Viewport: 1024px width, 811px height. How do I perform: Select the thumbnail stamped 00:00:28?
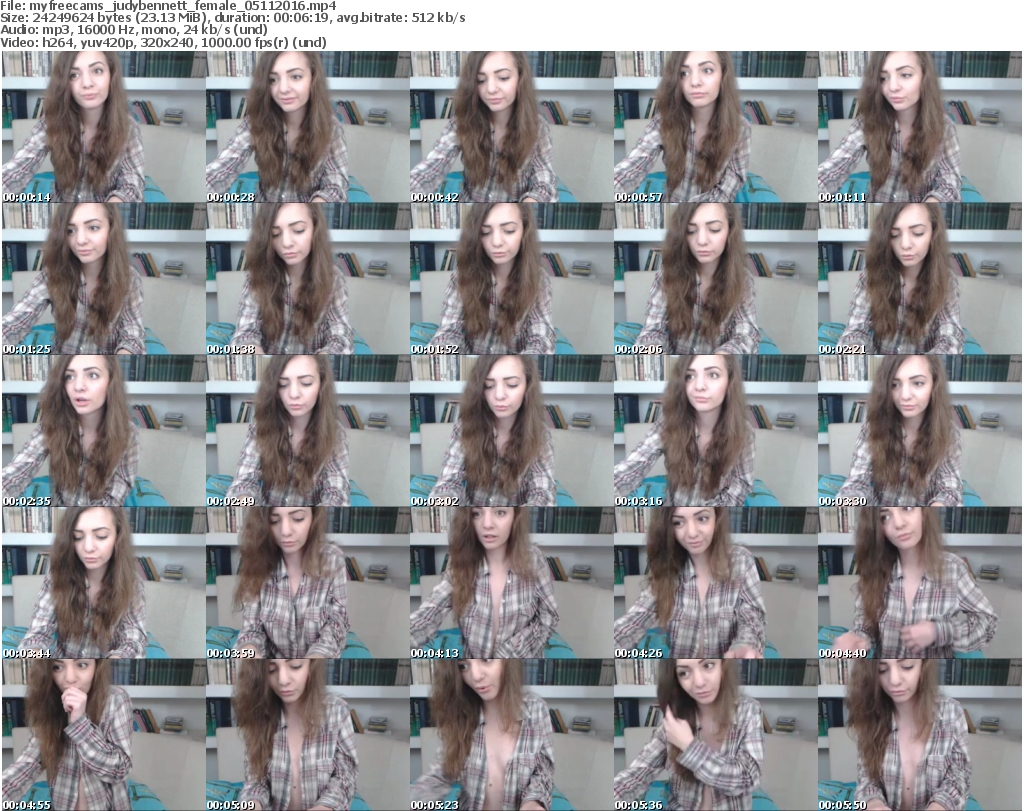point(308,127)
